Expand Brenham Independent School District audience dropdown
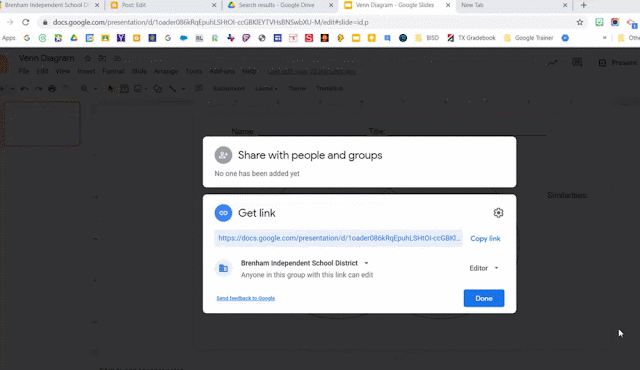This screenshot has height=370, width=640. click(366, 263)
